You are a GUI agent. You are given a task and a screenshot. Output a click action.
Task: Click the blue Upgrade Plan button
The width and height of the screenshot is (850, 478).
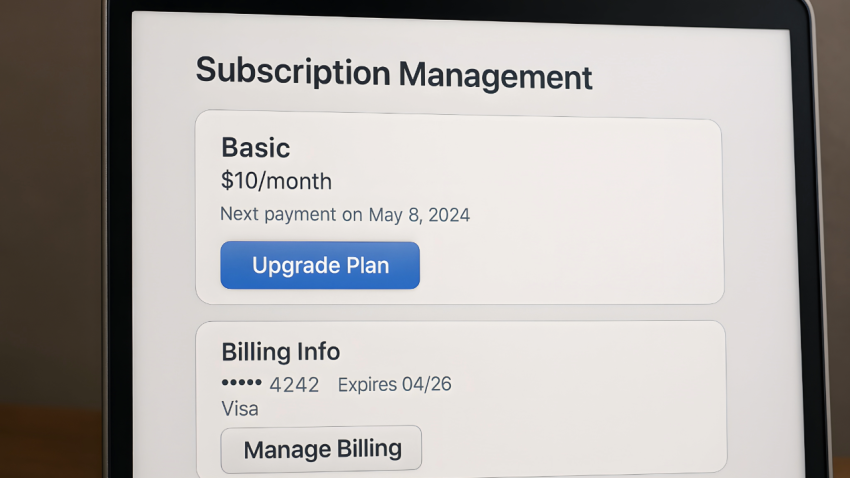click(x=320, y=266)
